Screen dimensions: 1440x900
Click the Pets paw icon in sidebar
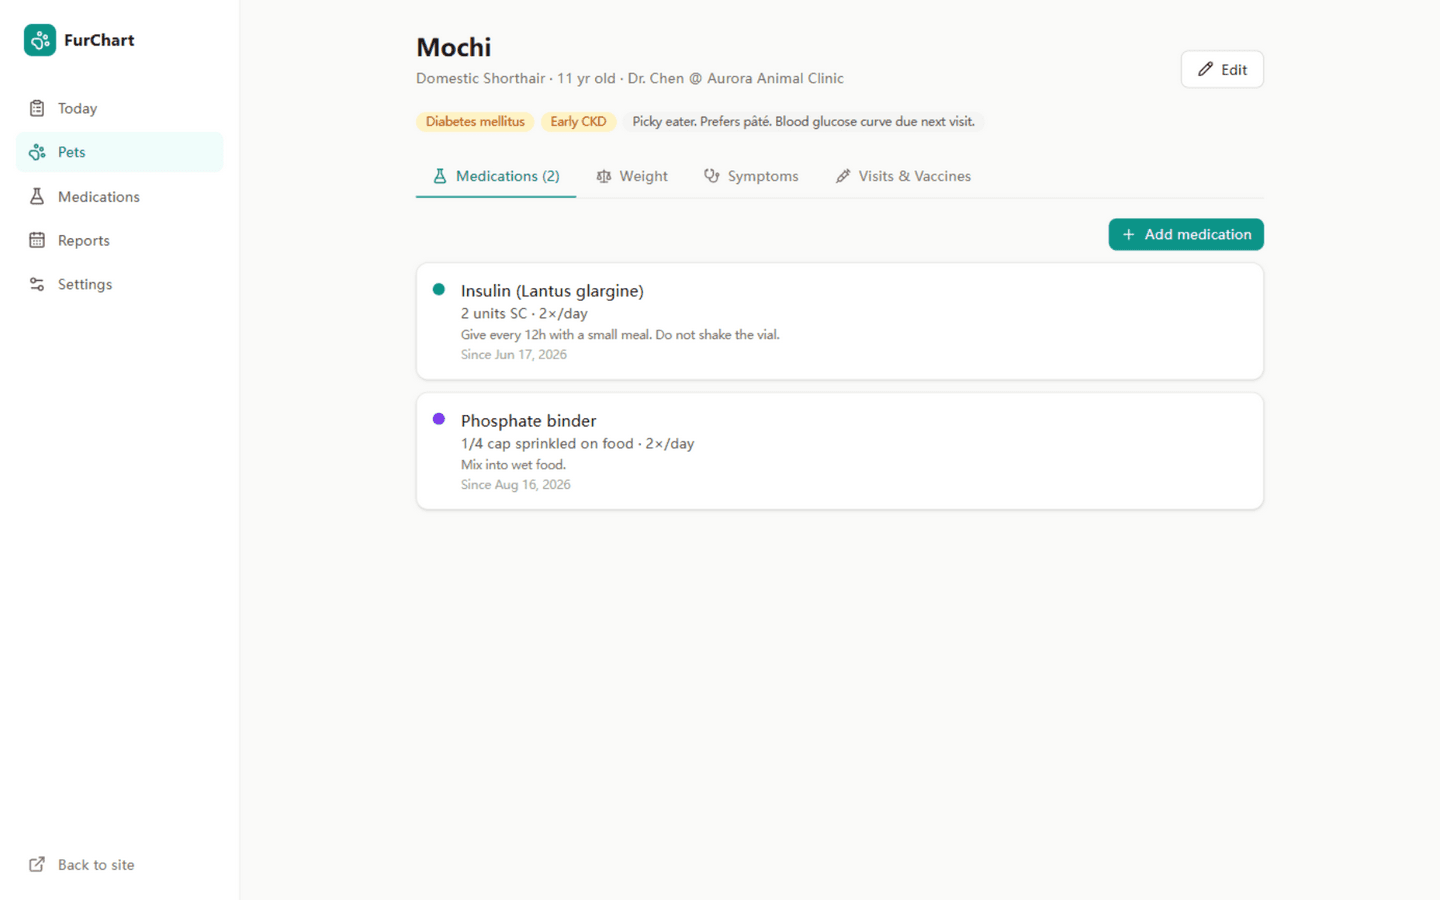coord(37,152)
